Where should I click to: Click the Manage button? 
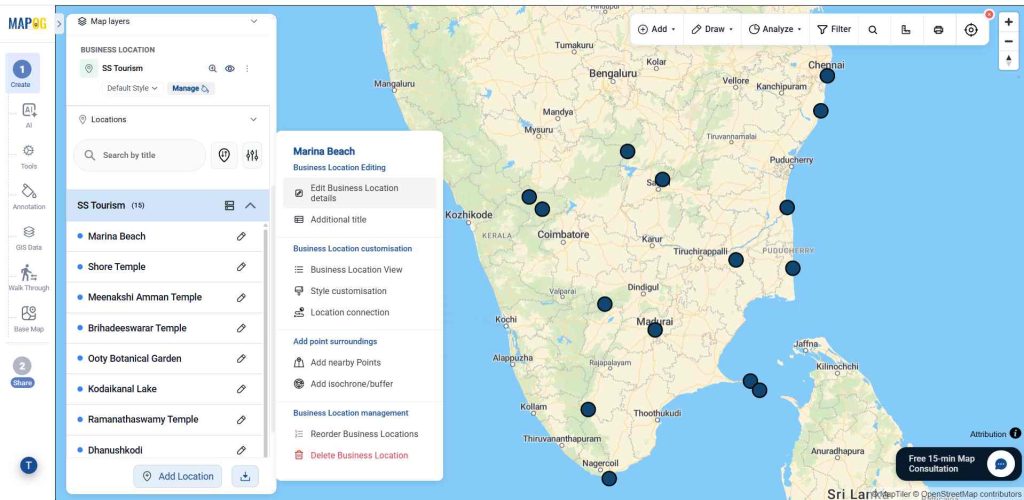click(x=191, y=88)
